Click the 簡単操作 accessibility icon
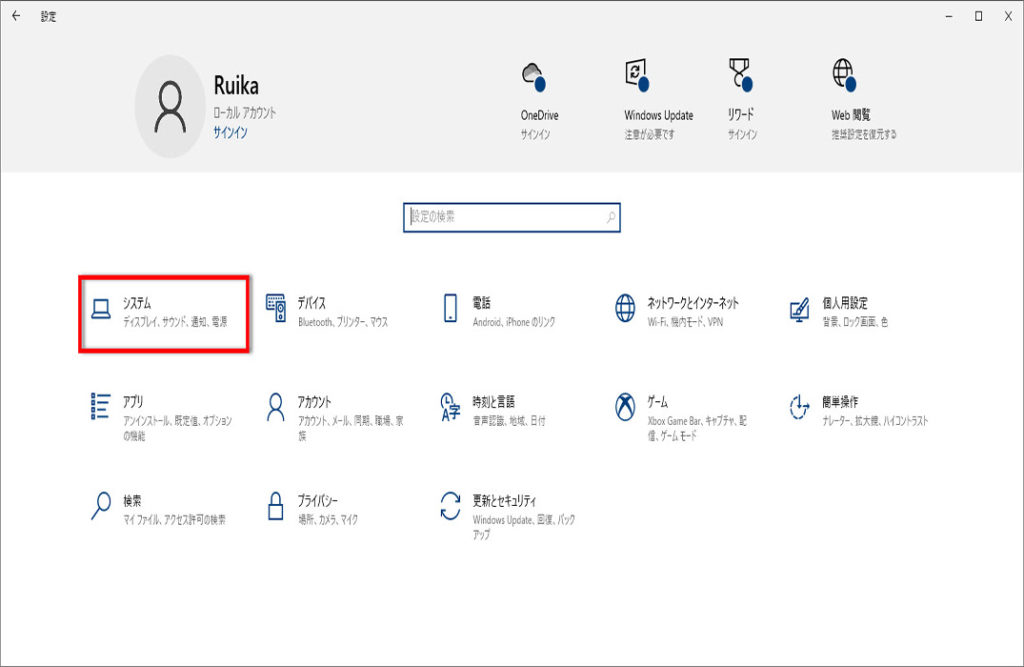The image size is (1024, 667). 799,406
